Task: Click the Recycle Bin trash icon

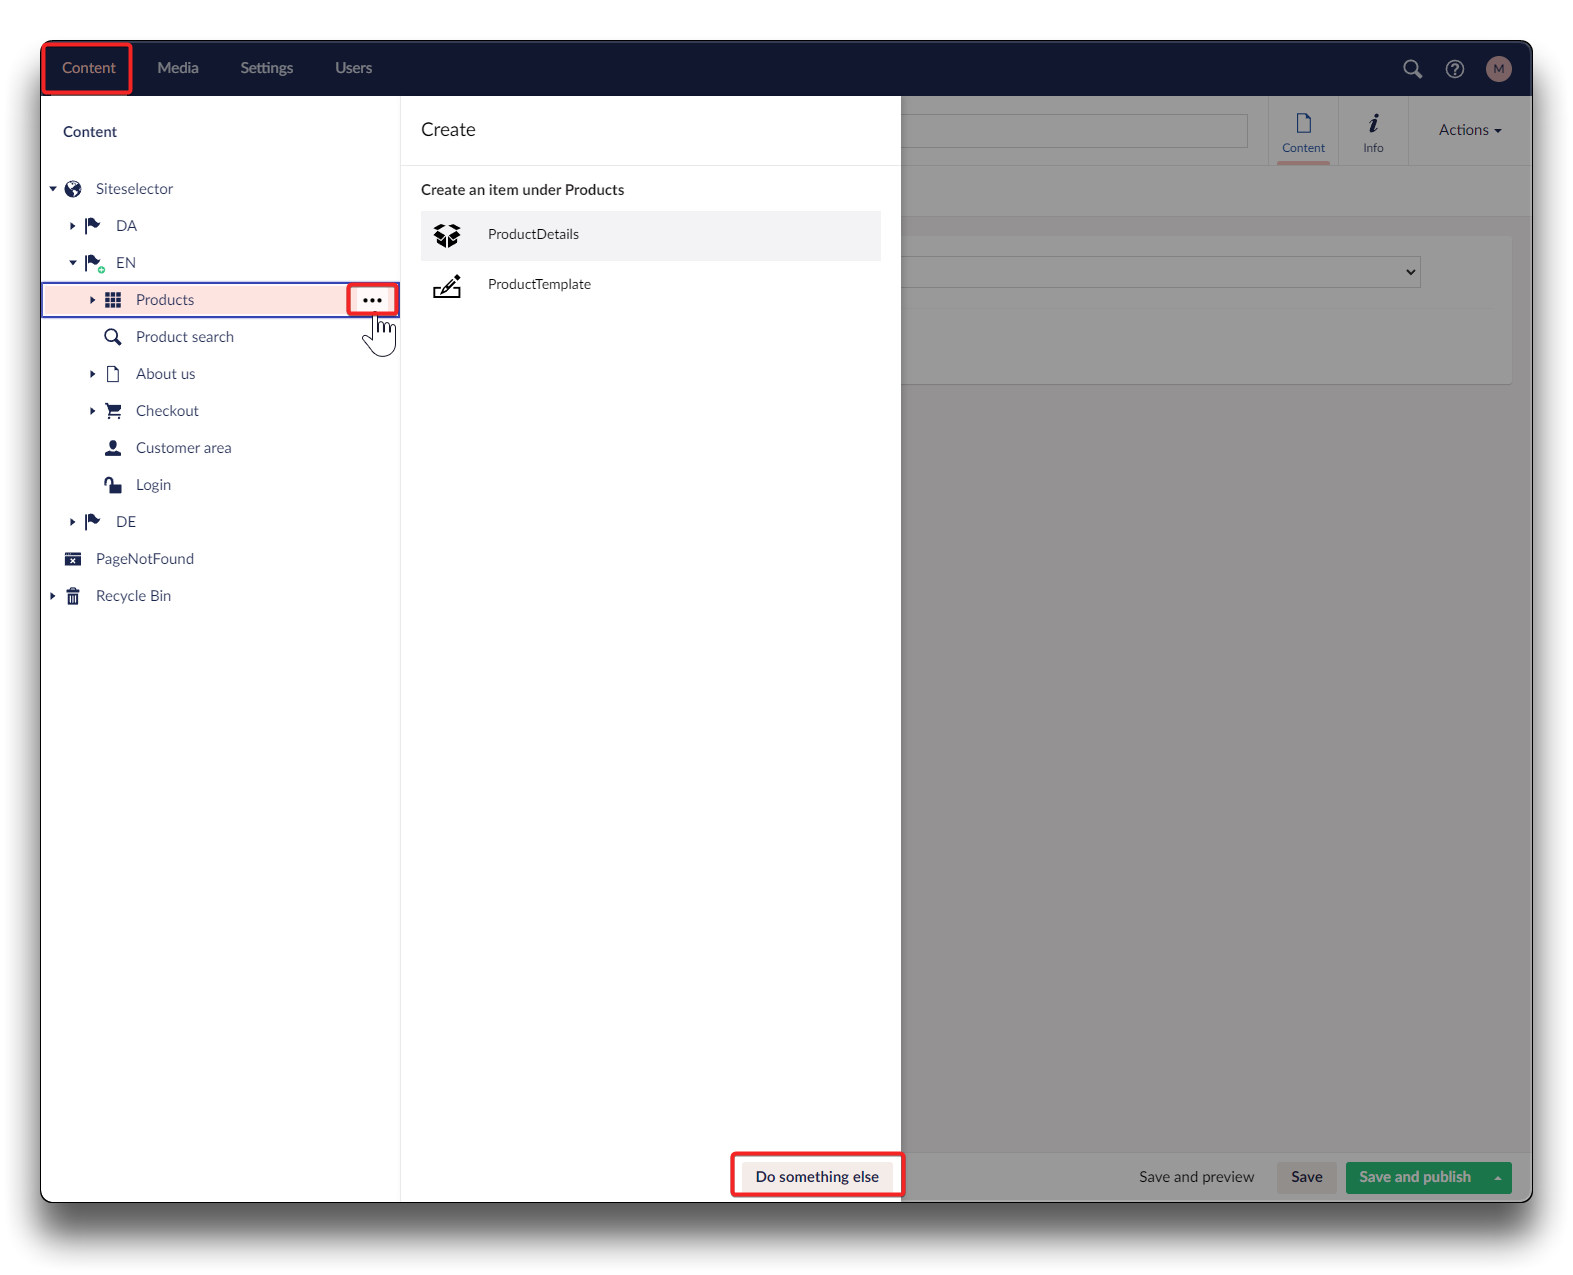Action: point(73,596)
